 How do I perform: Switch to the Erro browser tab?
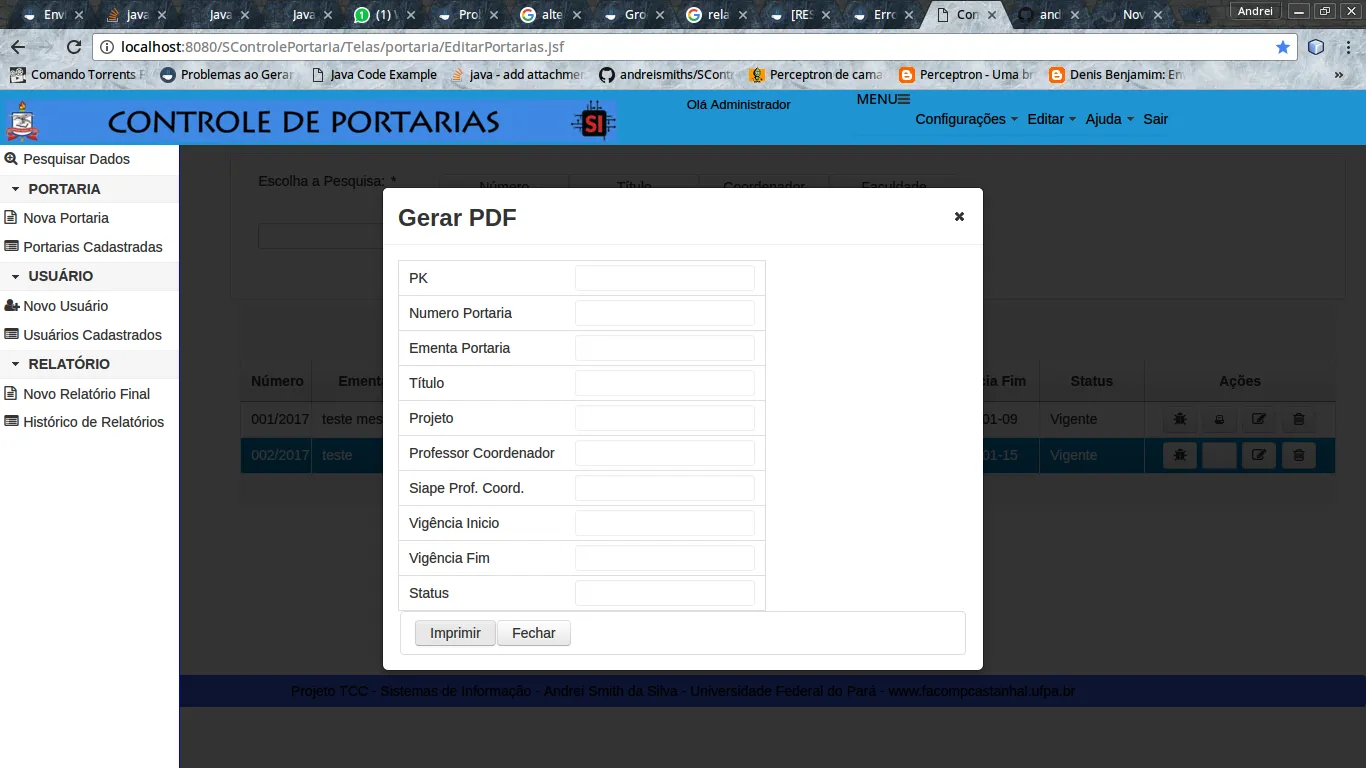(882, 15)
